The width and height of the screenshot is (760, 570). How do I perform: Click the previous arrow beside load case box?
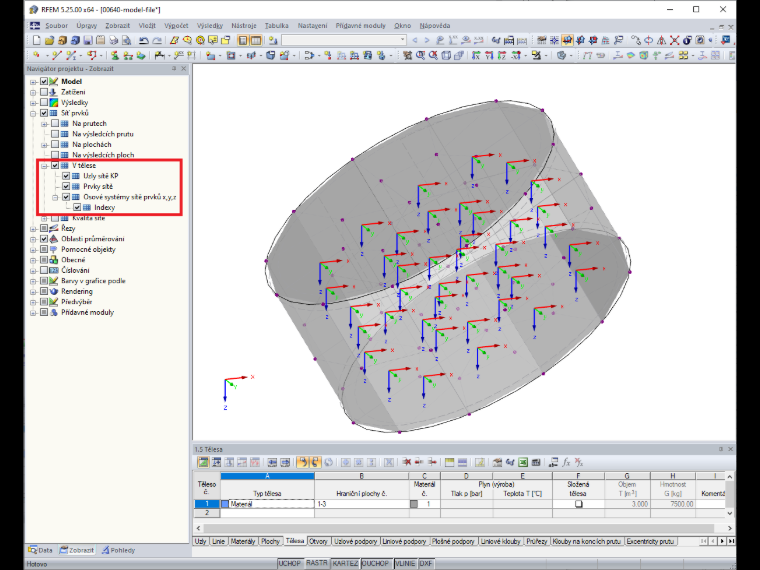coord(414,40)
